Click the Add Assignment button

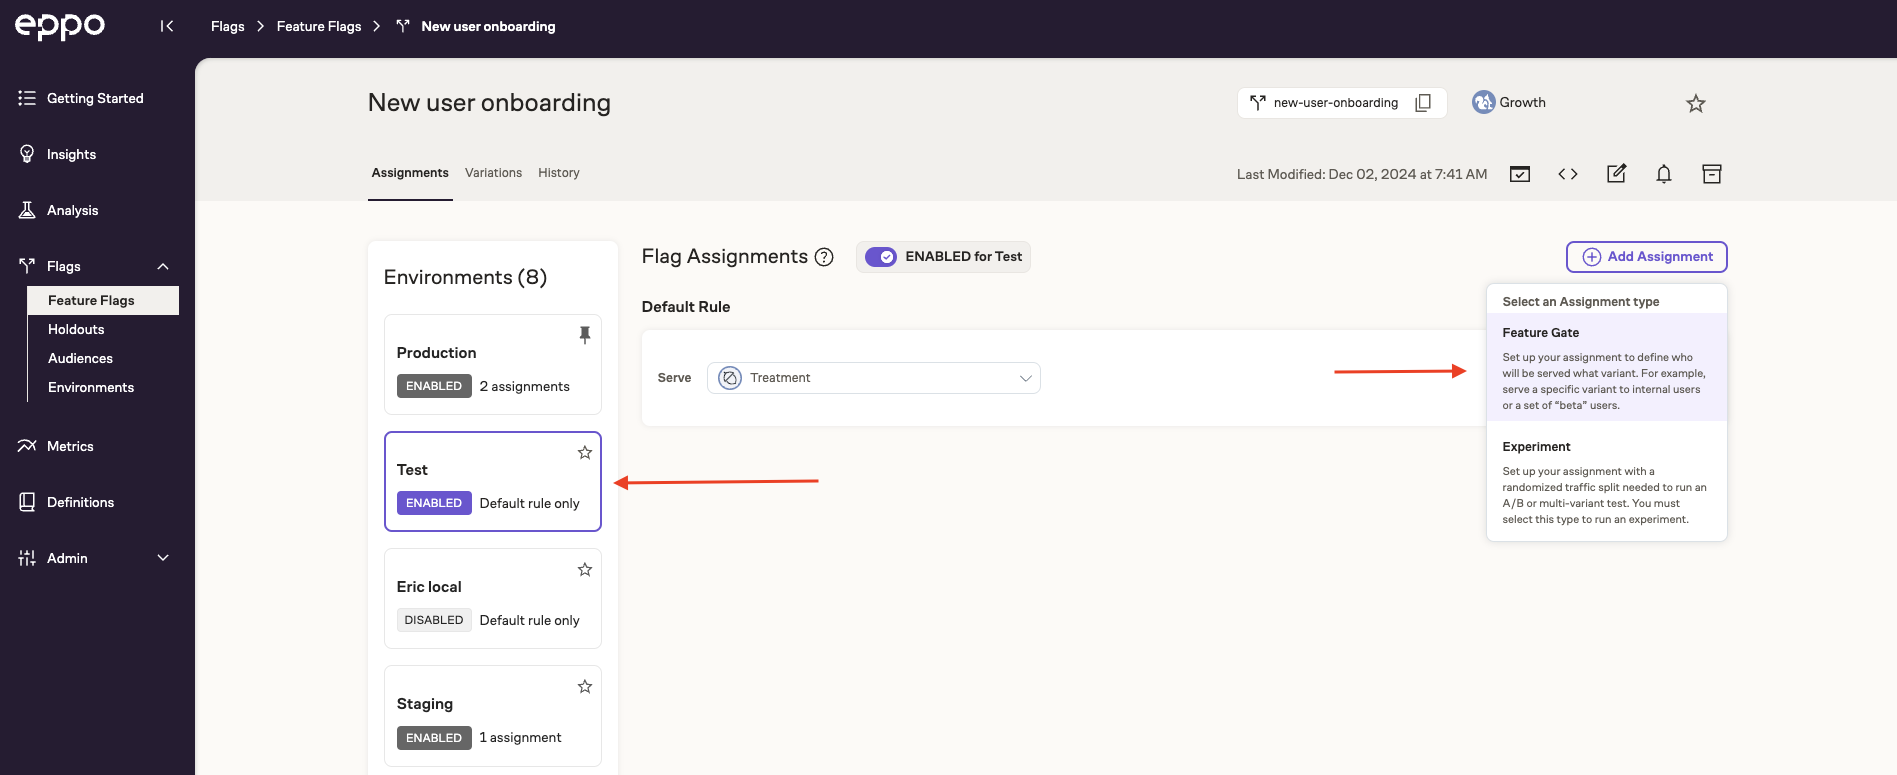tap(1646, 257)
